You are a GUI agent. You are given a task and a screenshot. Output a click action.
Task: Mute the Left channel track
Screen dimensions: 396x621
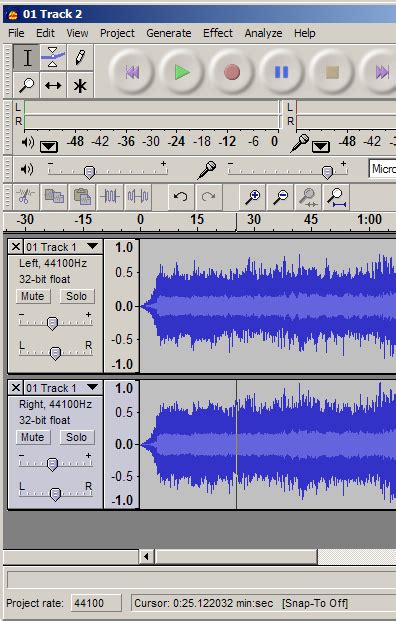(x=33, y=296)
